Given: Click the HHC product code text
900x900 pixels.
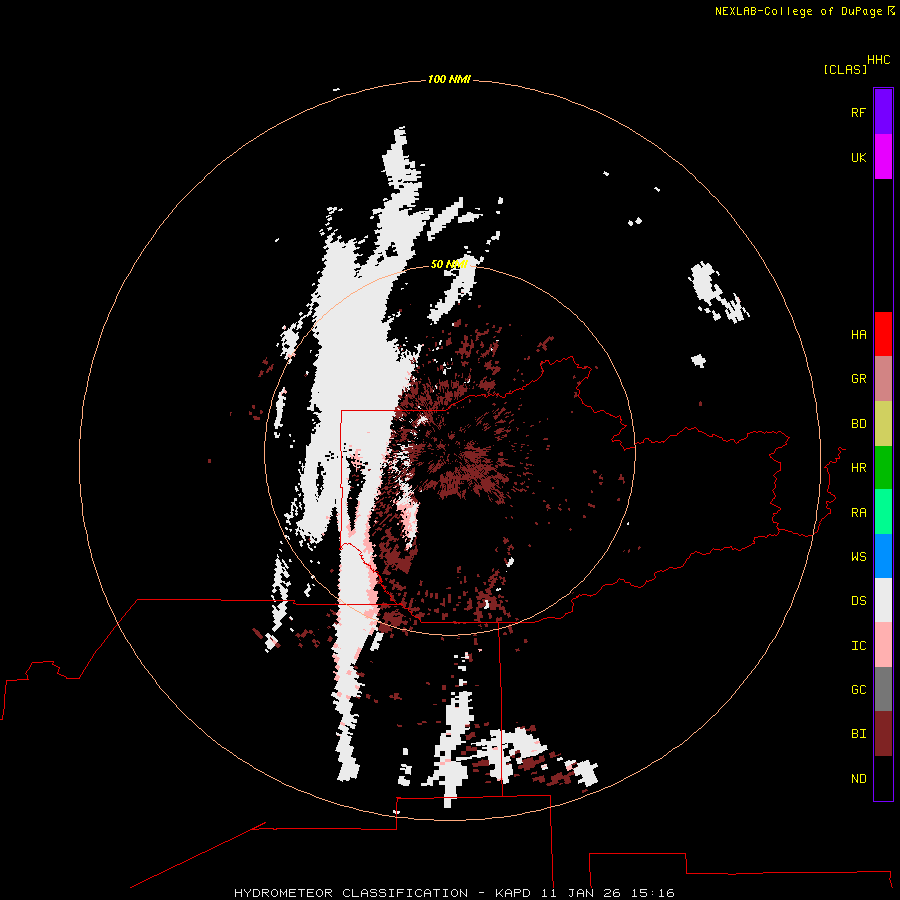Looking at the screenshot, I should point(879,60).
